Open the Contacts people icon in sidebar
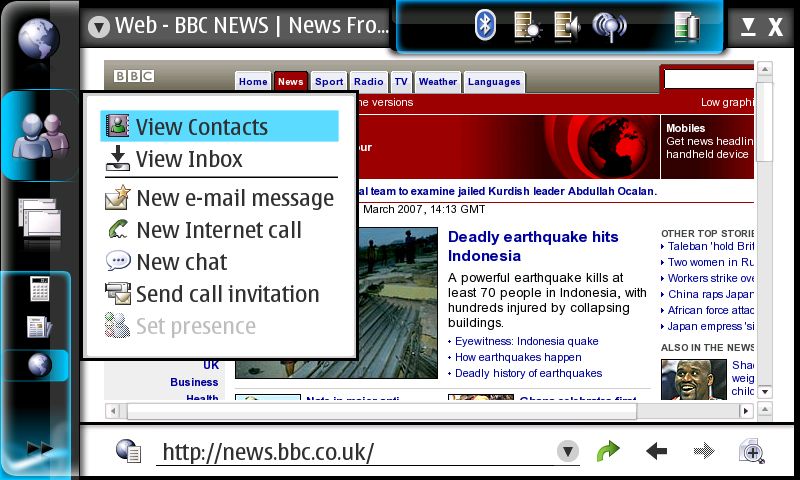Screen dimensions: 800x480 click(41, 136)
